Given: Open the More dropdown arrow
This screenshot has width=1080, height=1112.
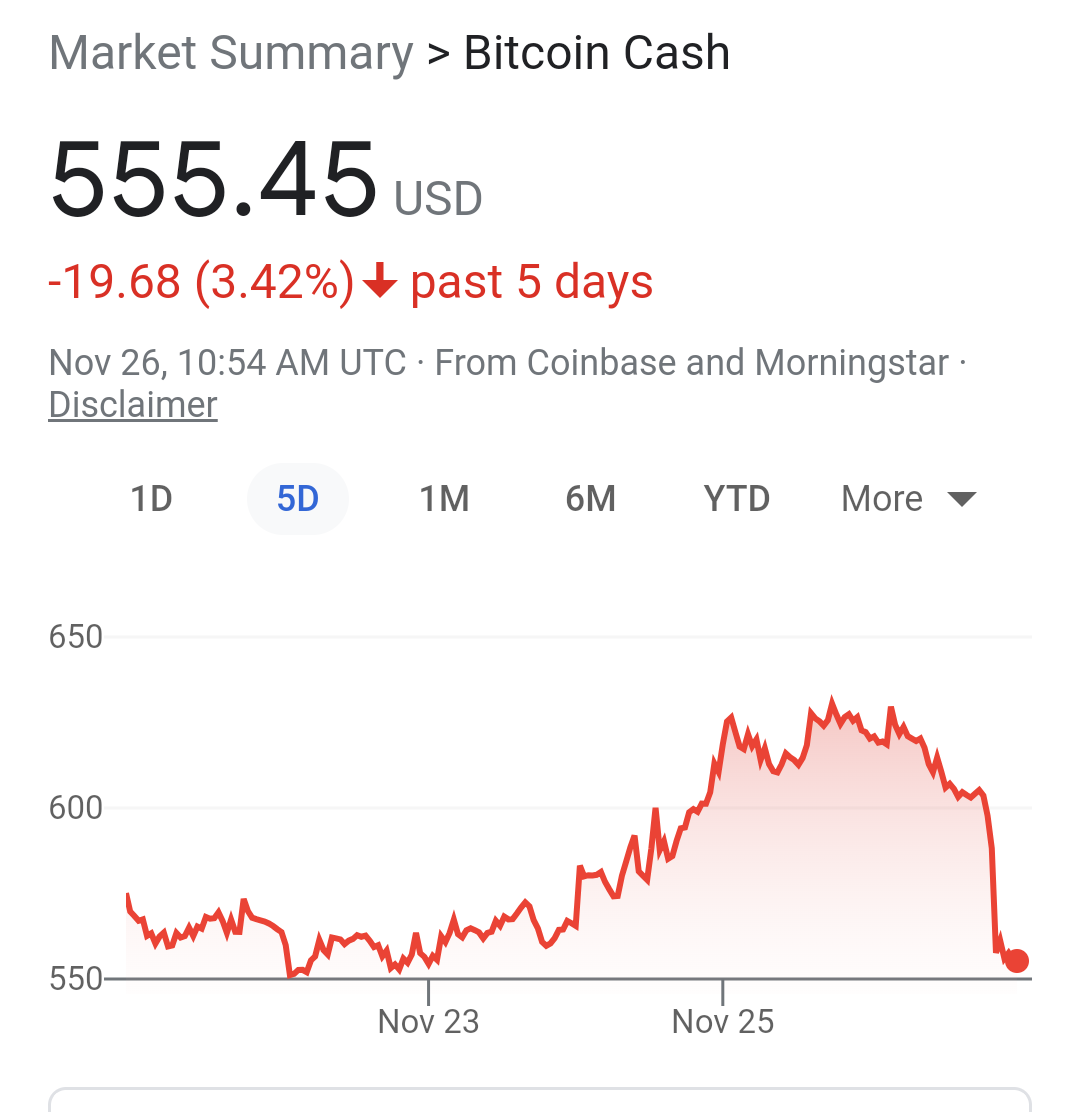Looking at the screenshot, I should point(962,499).
